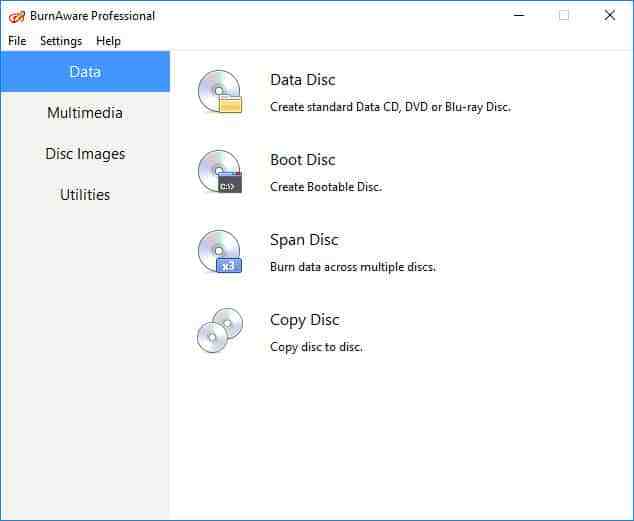The image size is (634, 521).
Task: Open the Help menu
Action: (x=108, y=41)
